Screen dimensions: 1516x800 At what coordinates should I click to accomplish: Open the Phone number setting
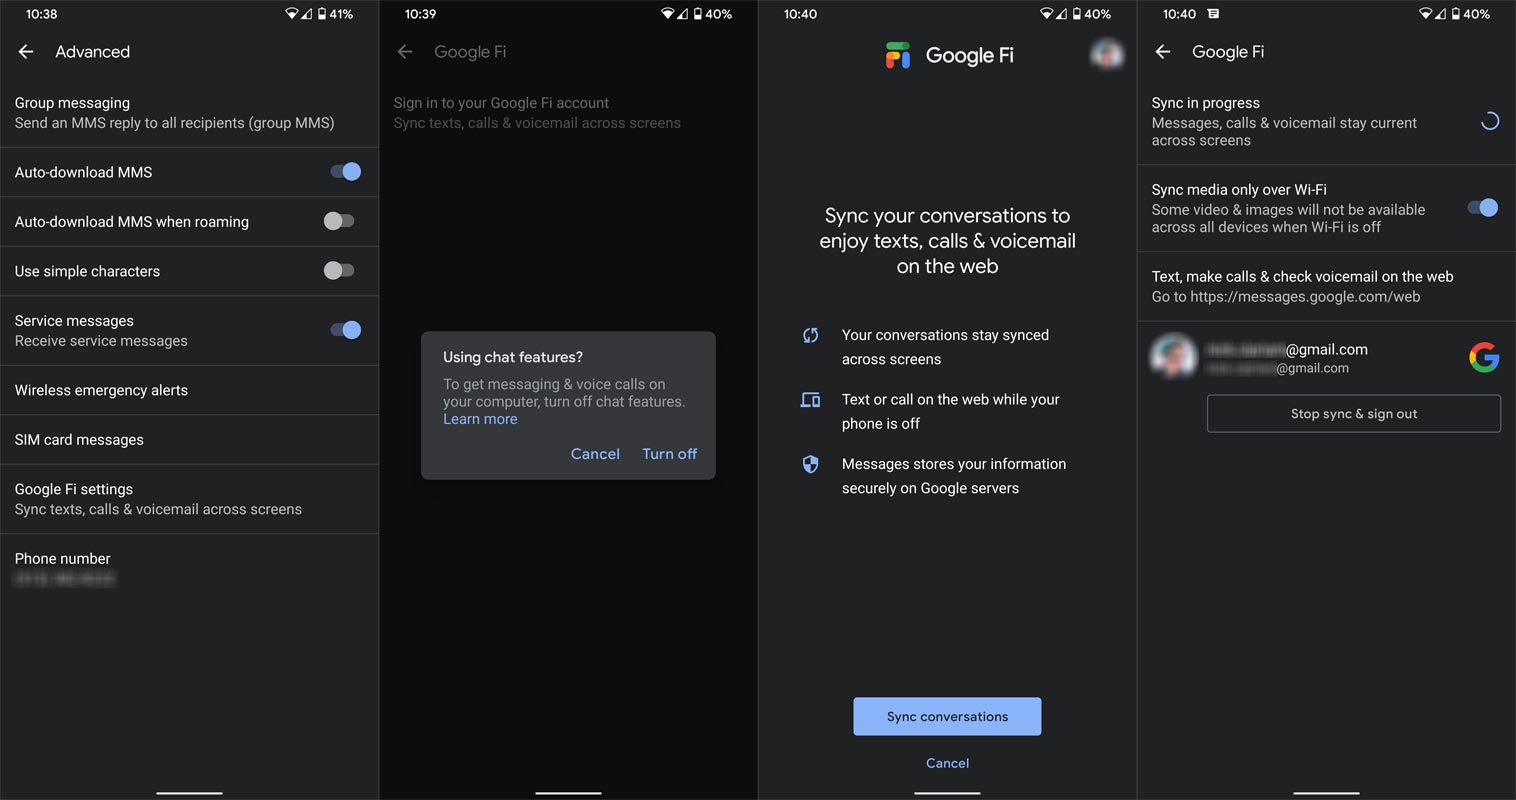coord(189,568)
